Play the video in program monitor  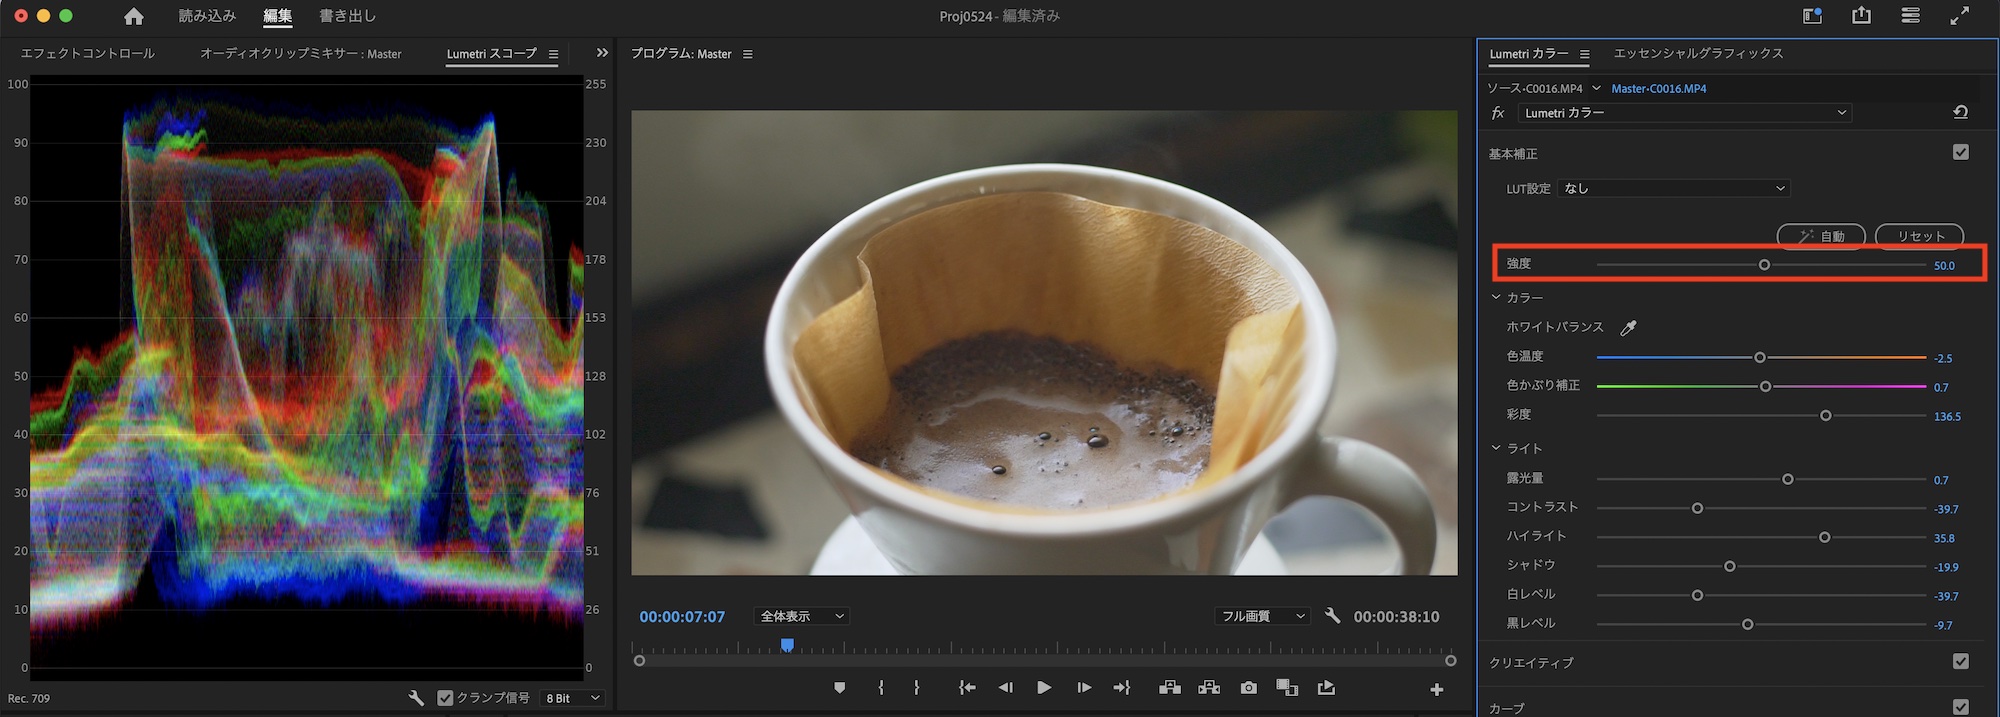coord(1043,688)
